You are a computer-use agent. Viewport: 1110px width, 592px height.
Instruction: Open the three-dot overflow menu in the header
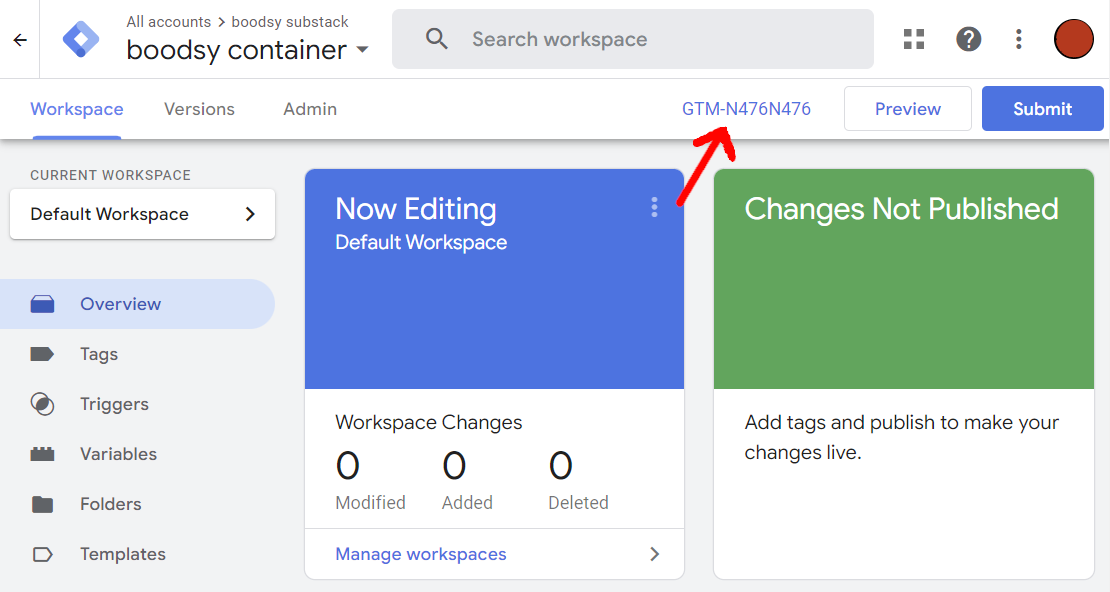(x=1018, y=38)
